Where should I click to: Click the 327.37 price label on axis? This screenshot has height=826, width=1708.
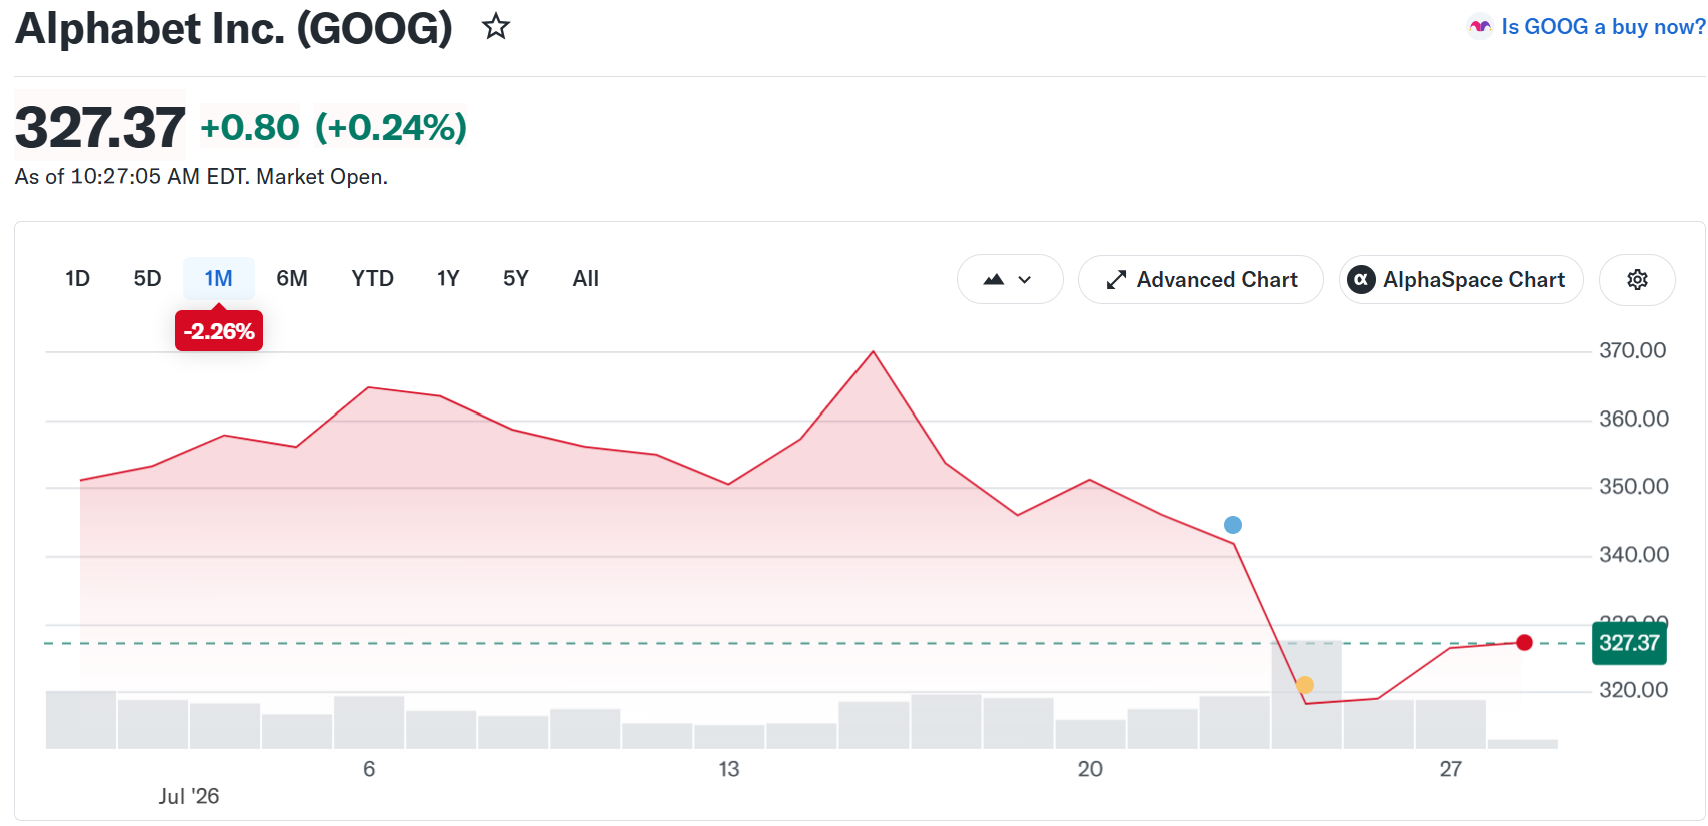tap(1629, 643)
